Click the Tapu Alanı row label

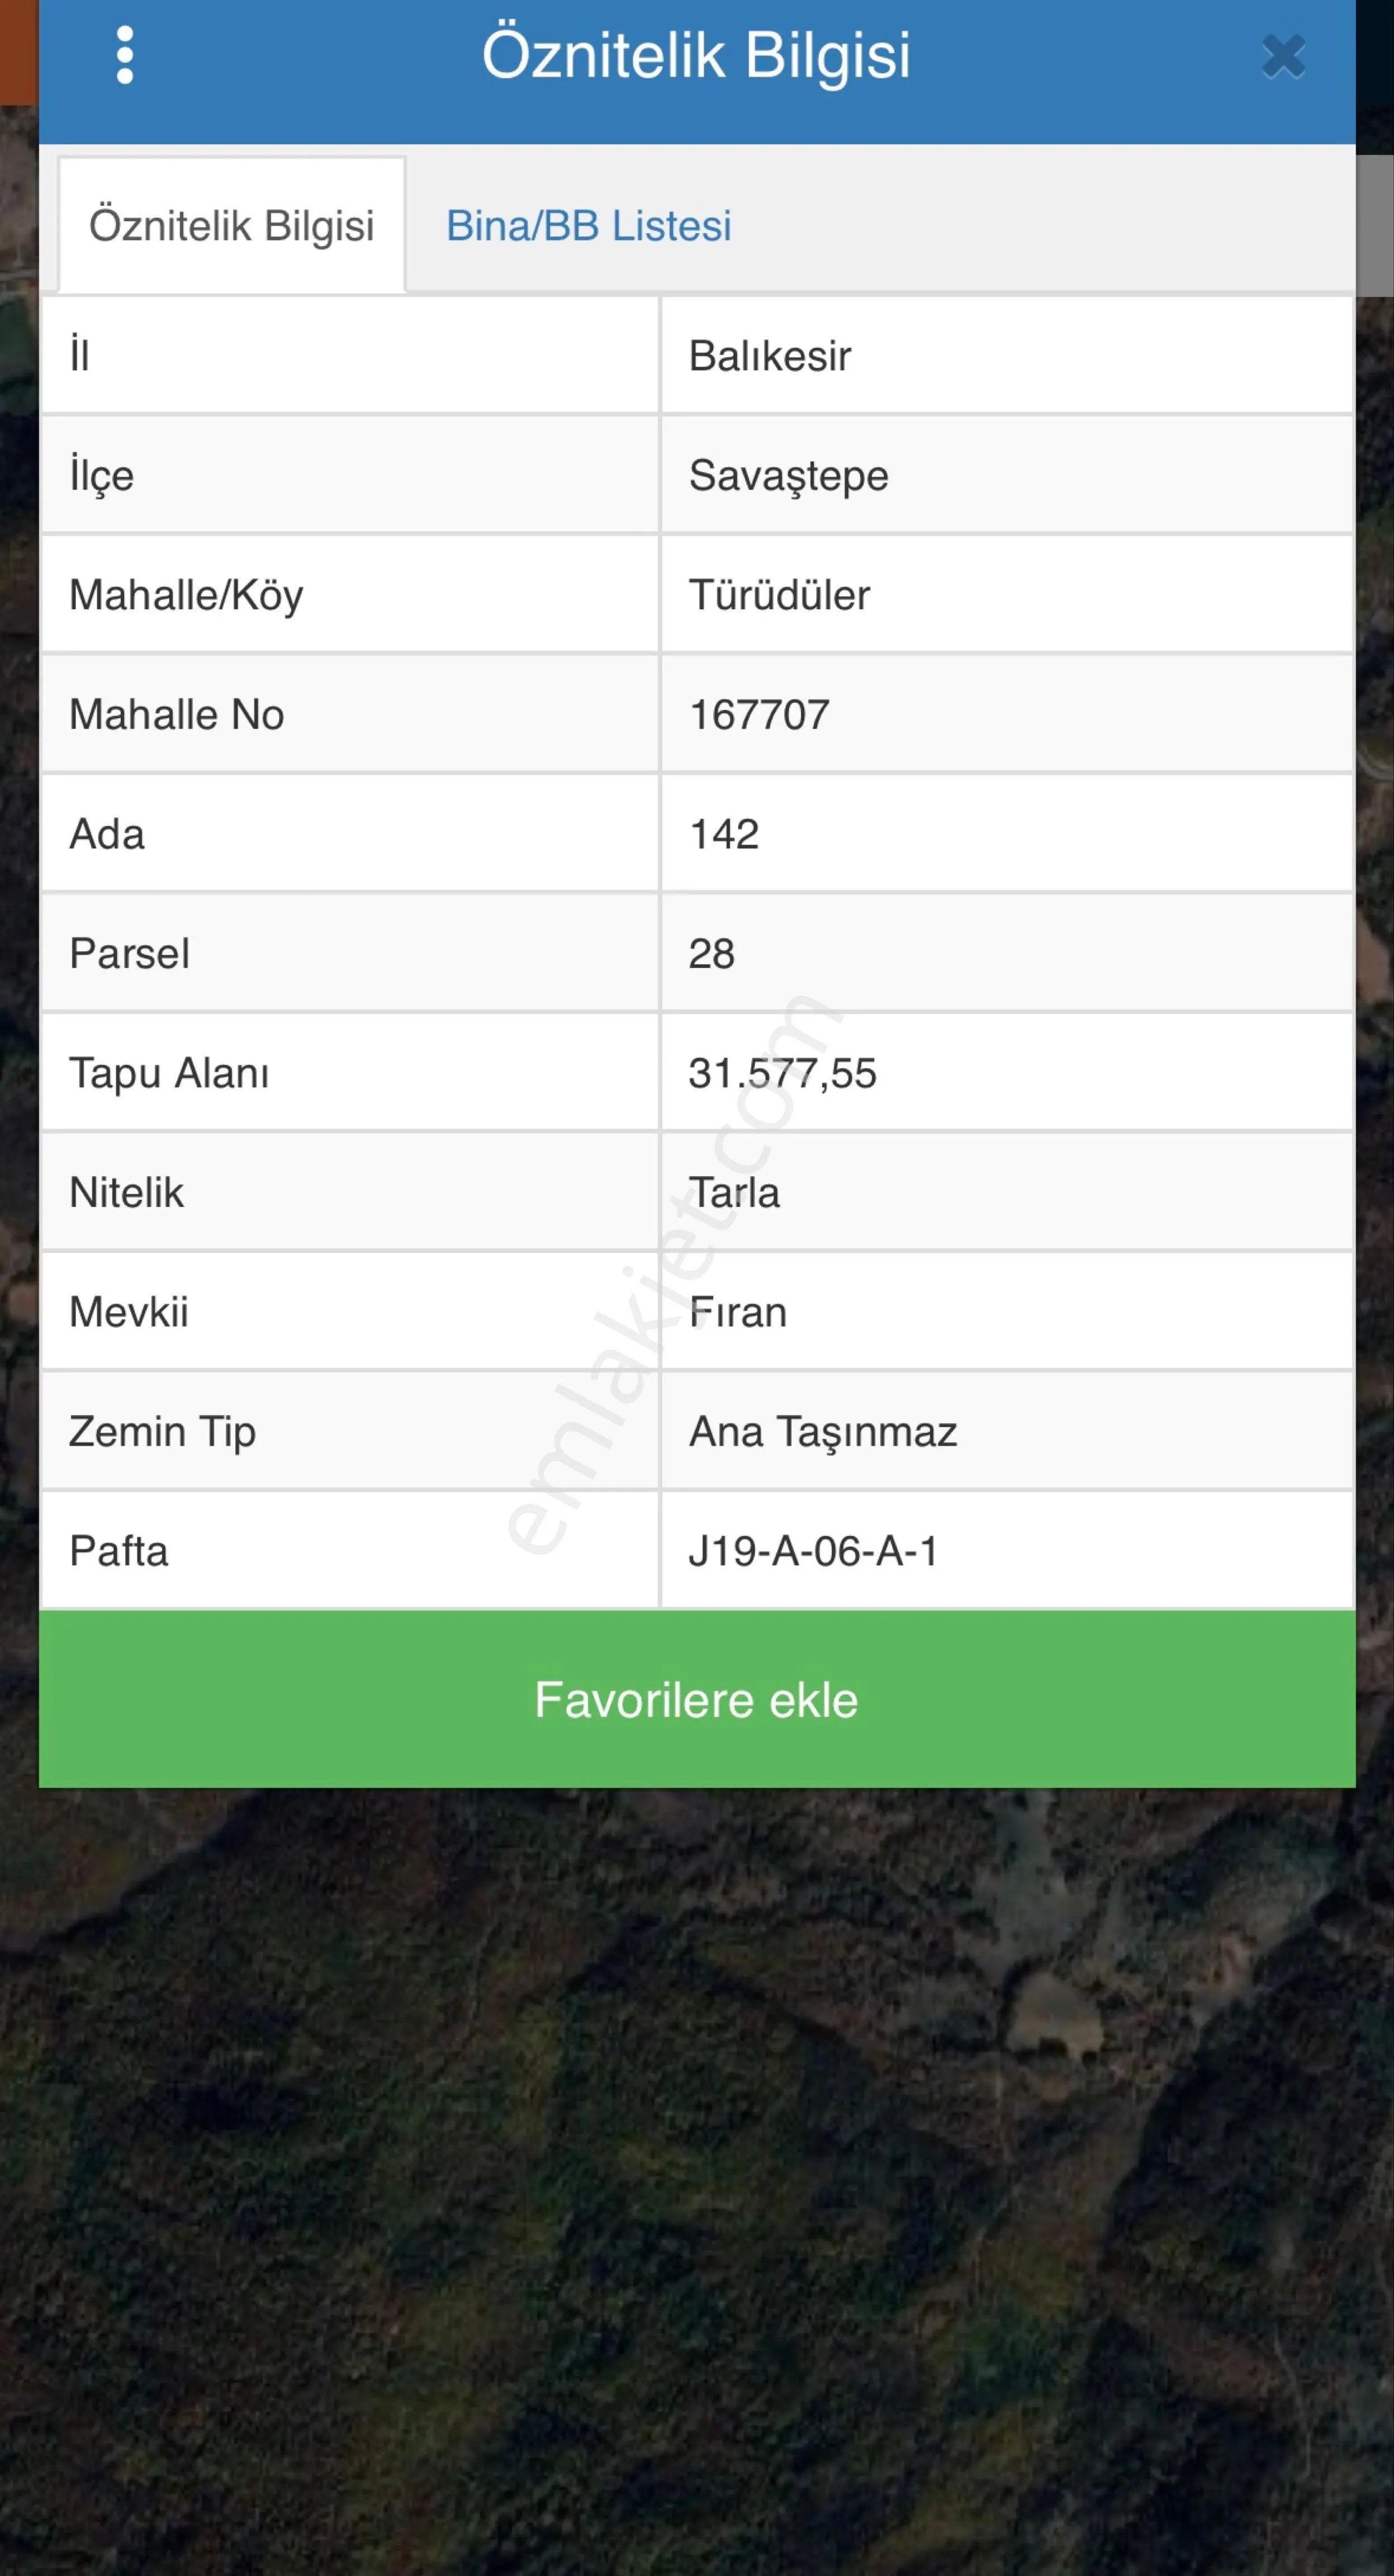pos(169,1074)
